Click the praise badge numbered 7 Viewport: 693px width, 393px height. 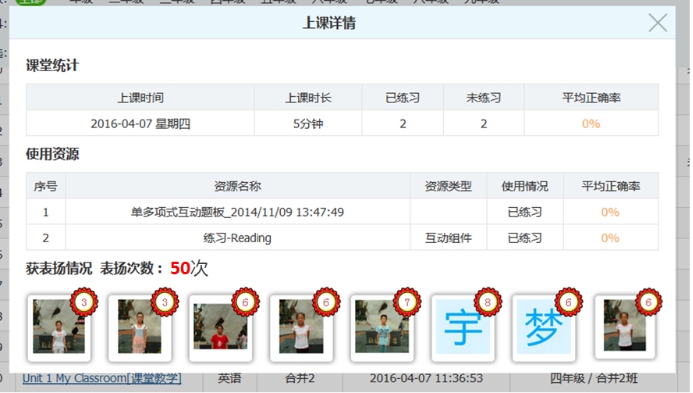tap(407, 302)
